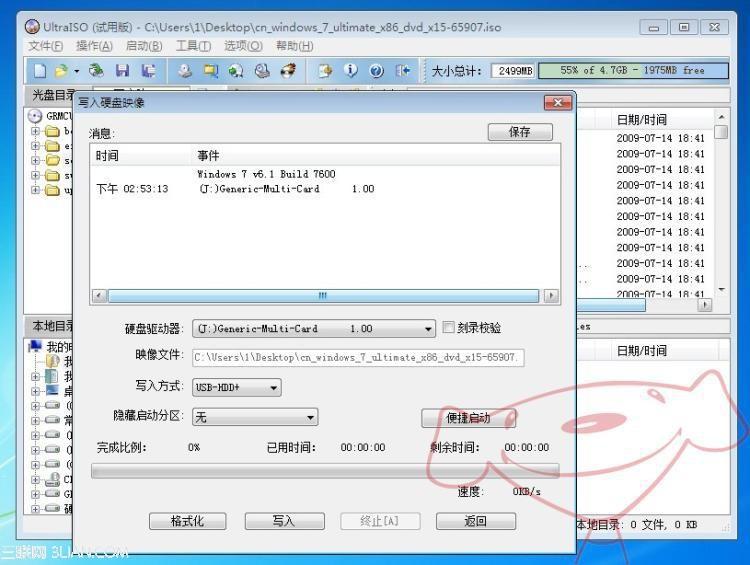Click the 映像文件 path field
The image size is (750, 565).
coord(358,357)
